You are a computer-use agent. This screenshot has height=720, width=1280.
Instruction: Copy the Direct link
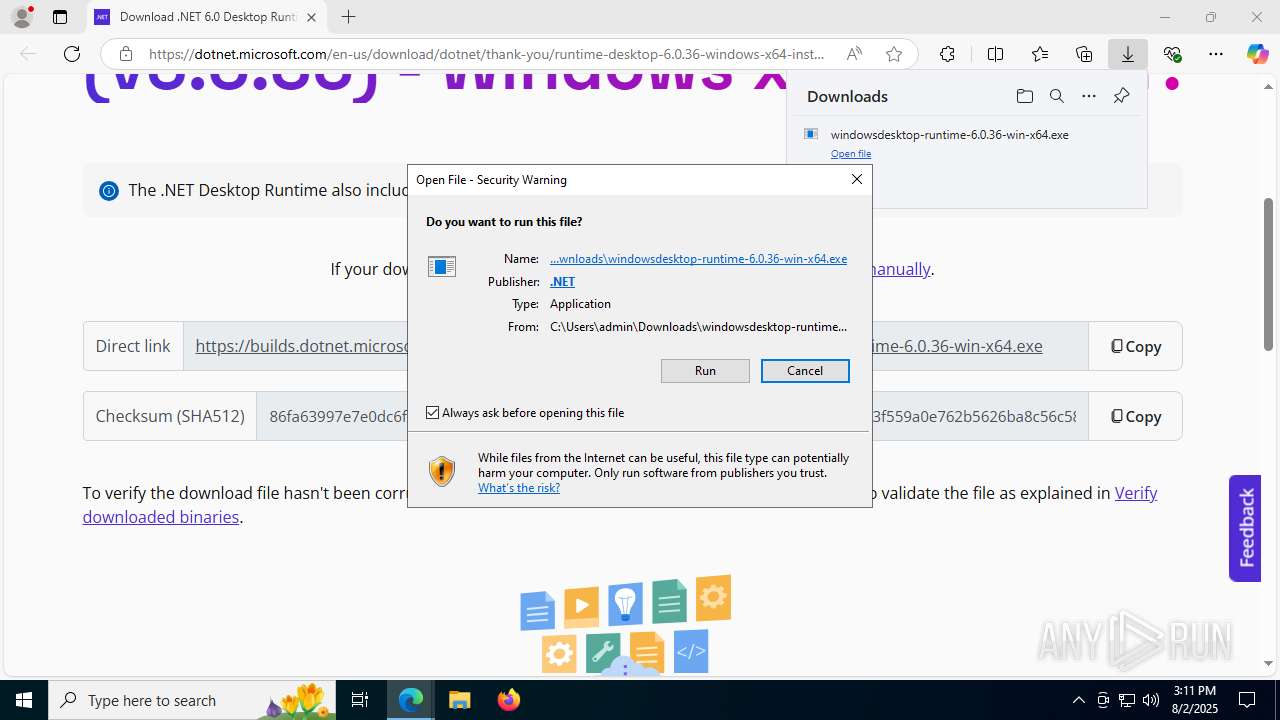tap(1135, 346)
